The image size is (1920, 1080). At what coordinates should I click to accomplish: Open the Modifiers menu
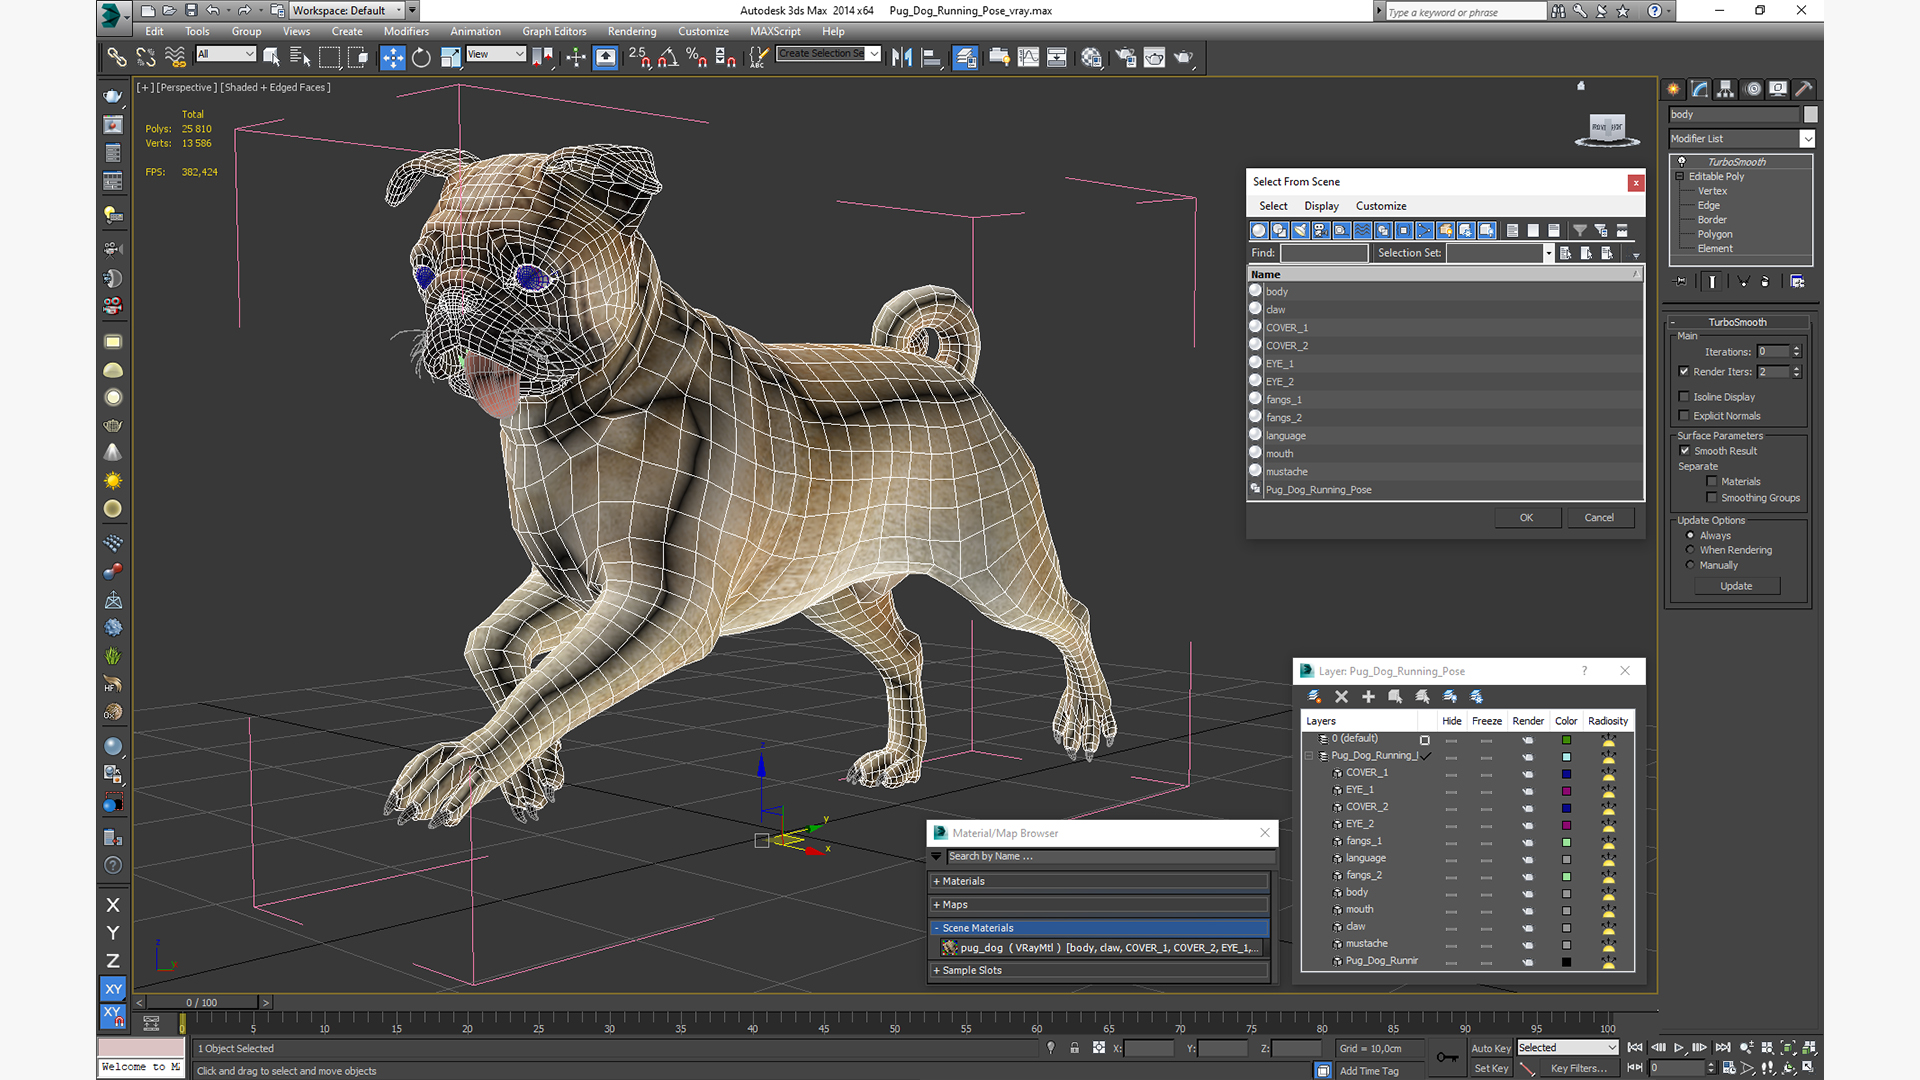click(405, 31)
